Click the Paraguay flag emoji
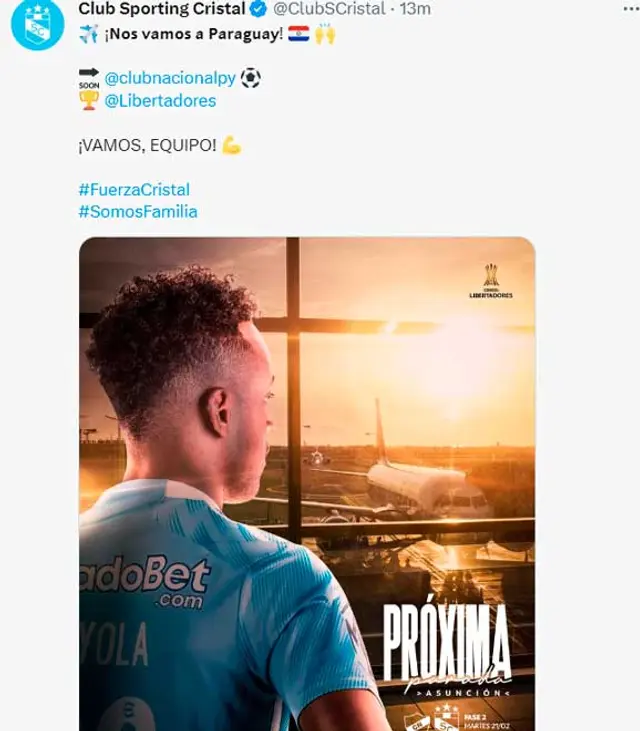 pyautogui.click(x=299, y=34)
